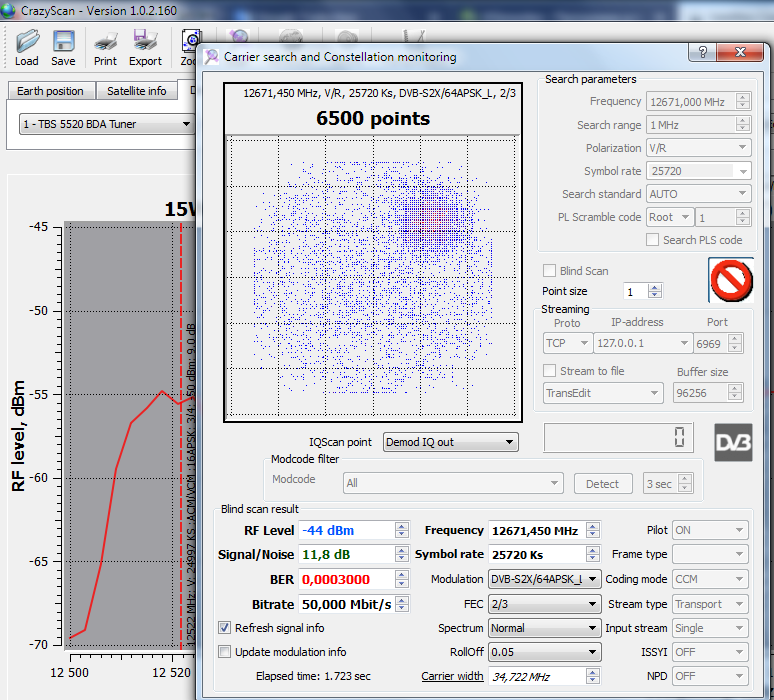Click the result Frequency 12671,450 MHz stepper
Screen dimensions: 774x700
(x=593, y=530)
